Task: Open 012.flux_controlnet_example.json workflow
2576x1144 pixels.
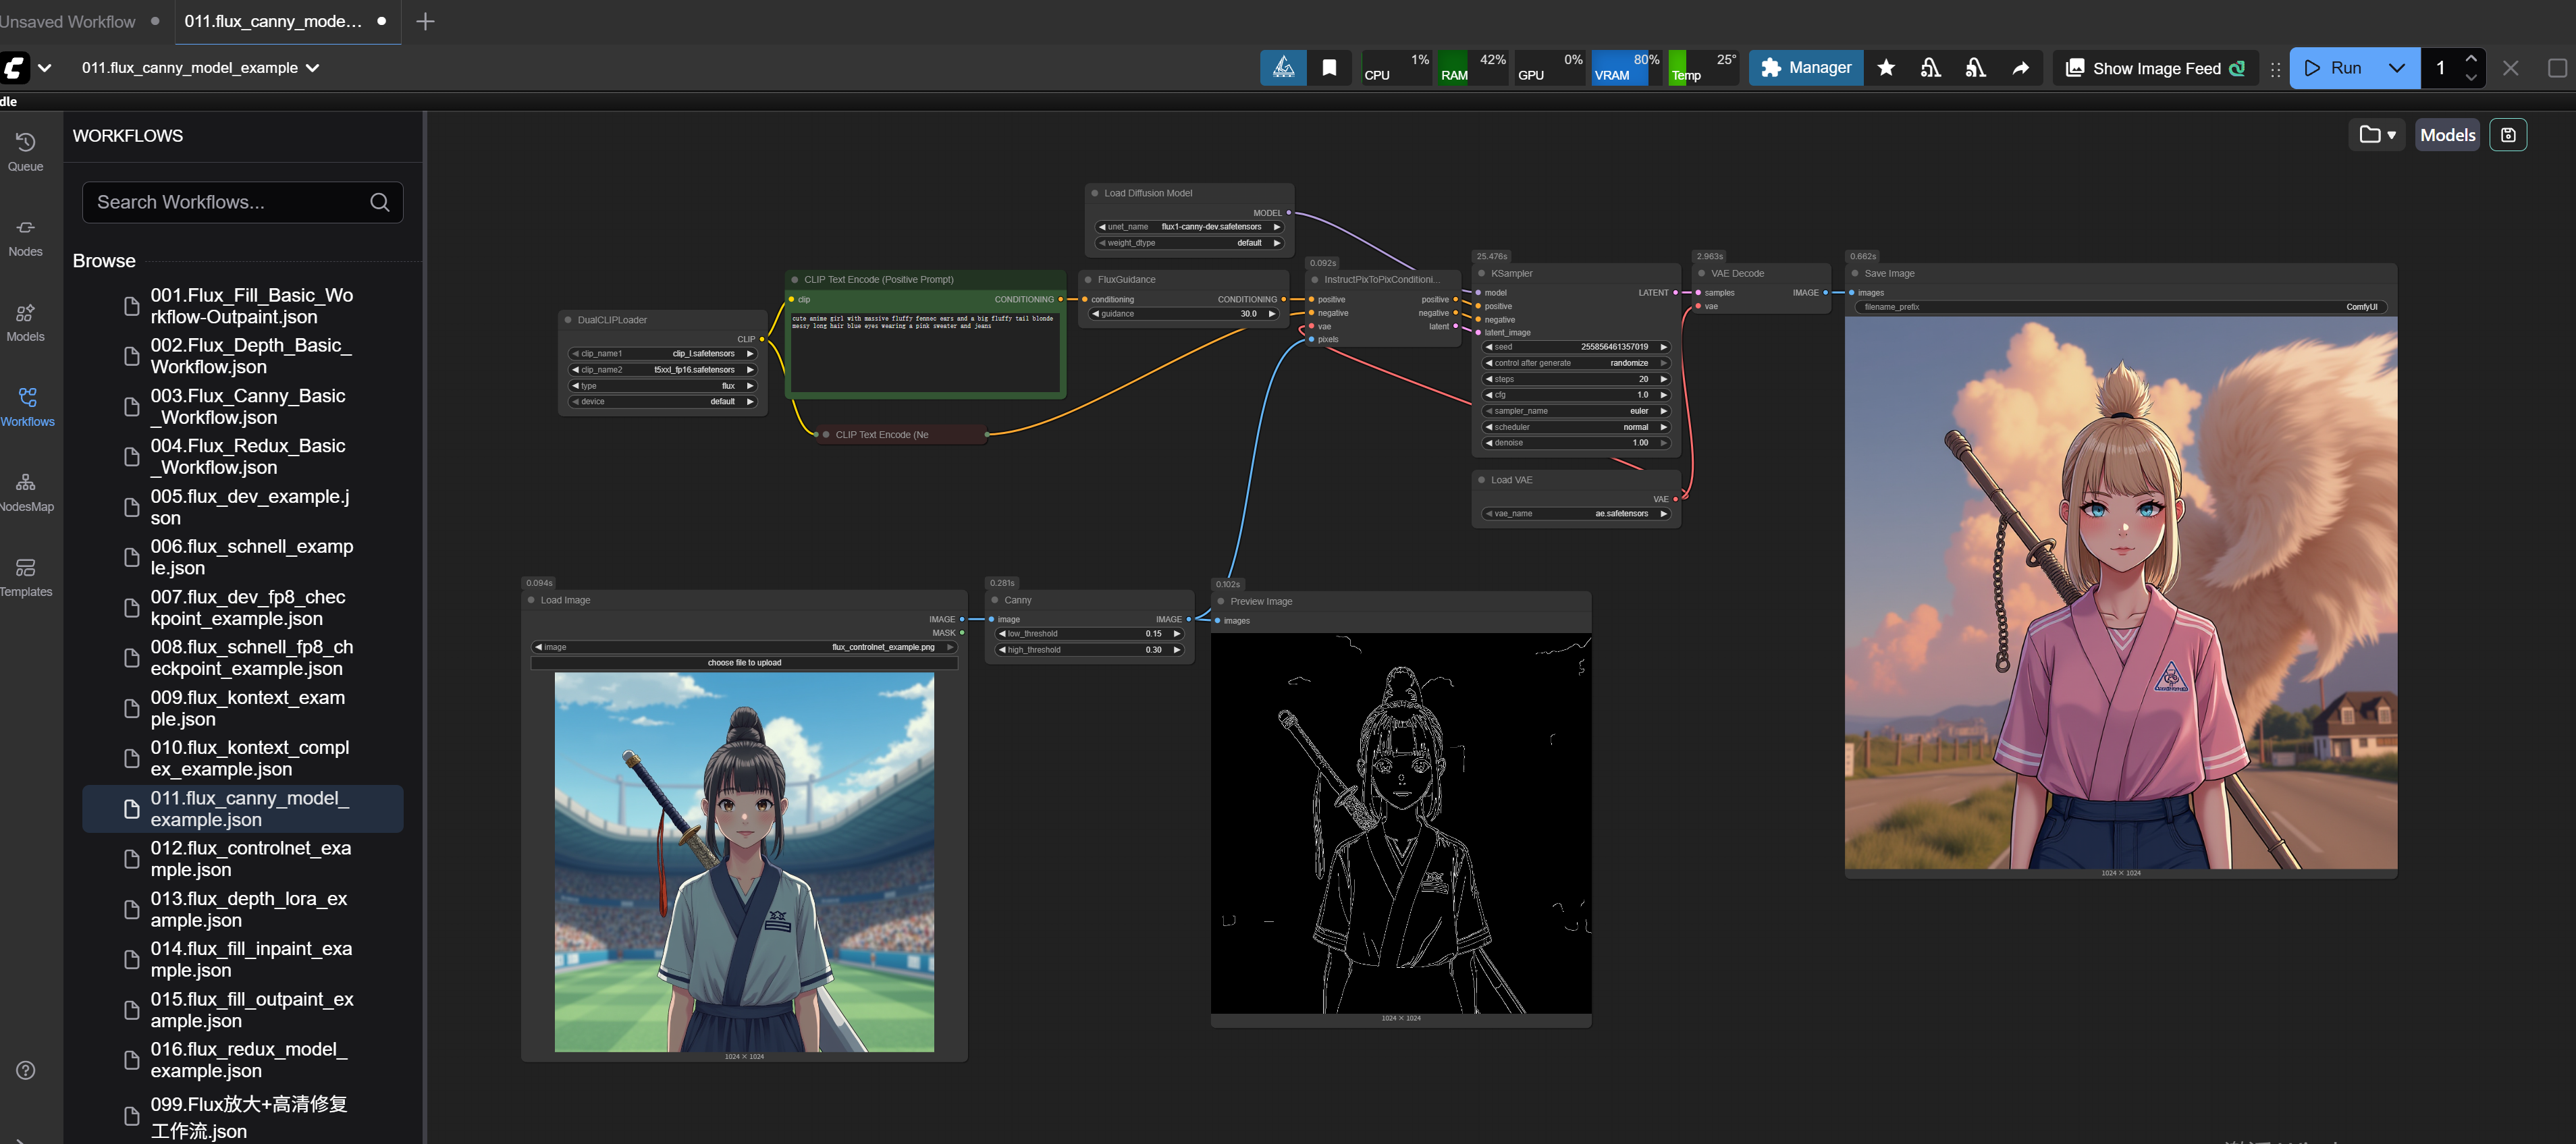Action: [250, 858]
